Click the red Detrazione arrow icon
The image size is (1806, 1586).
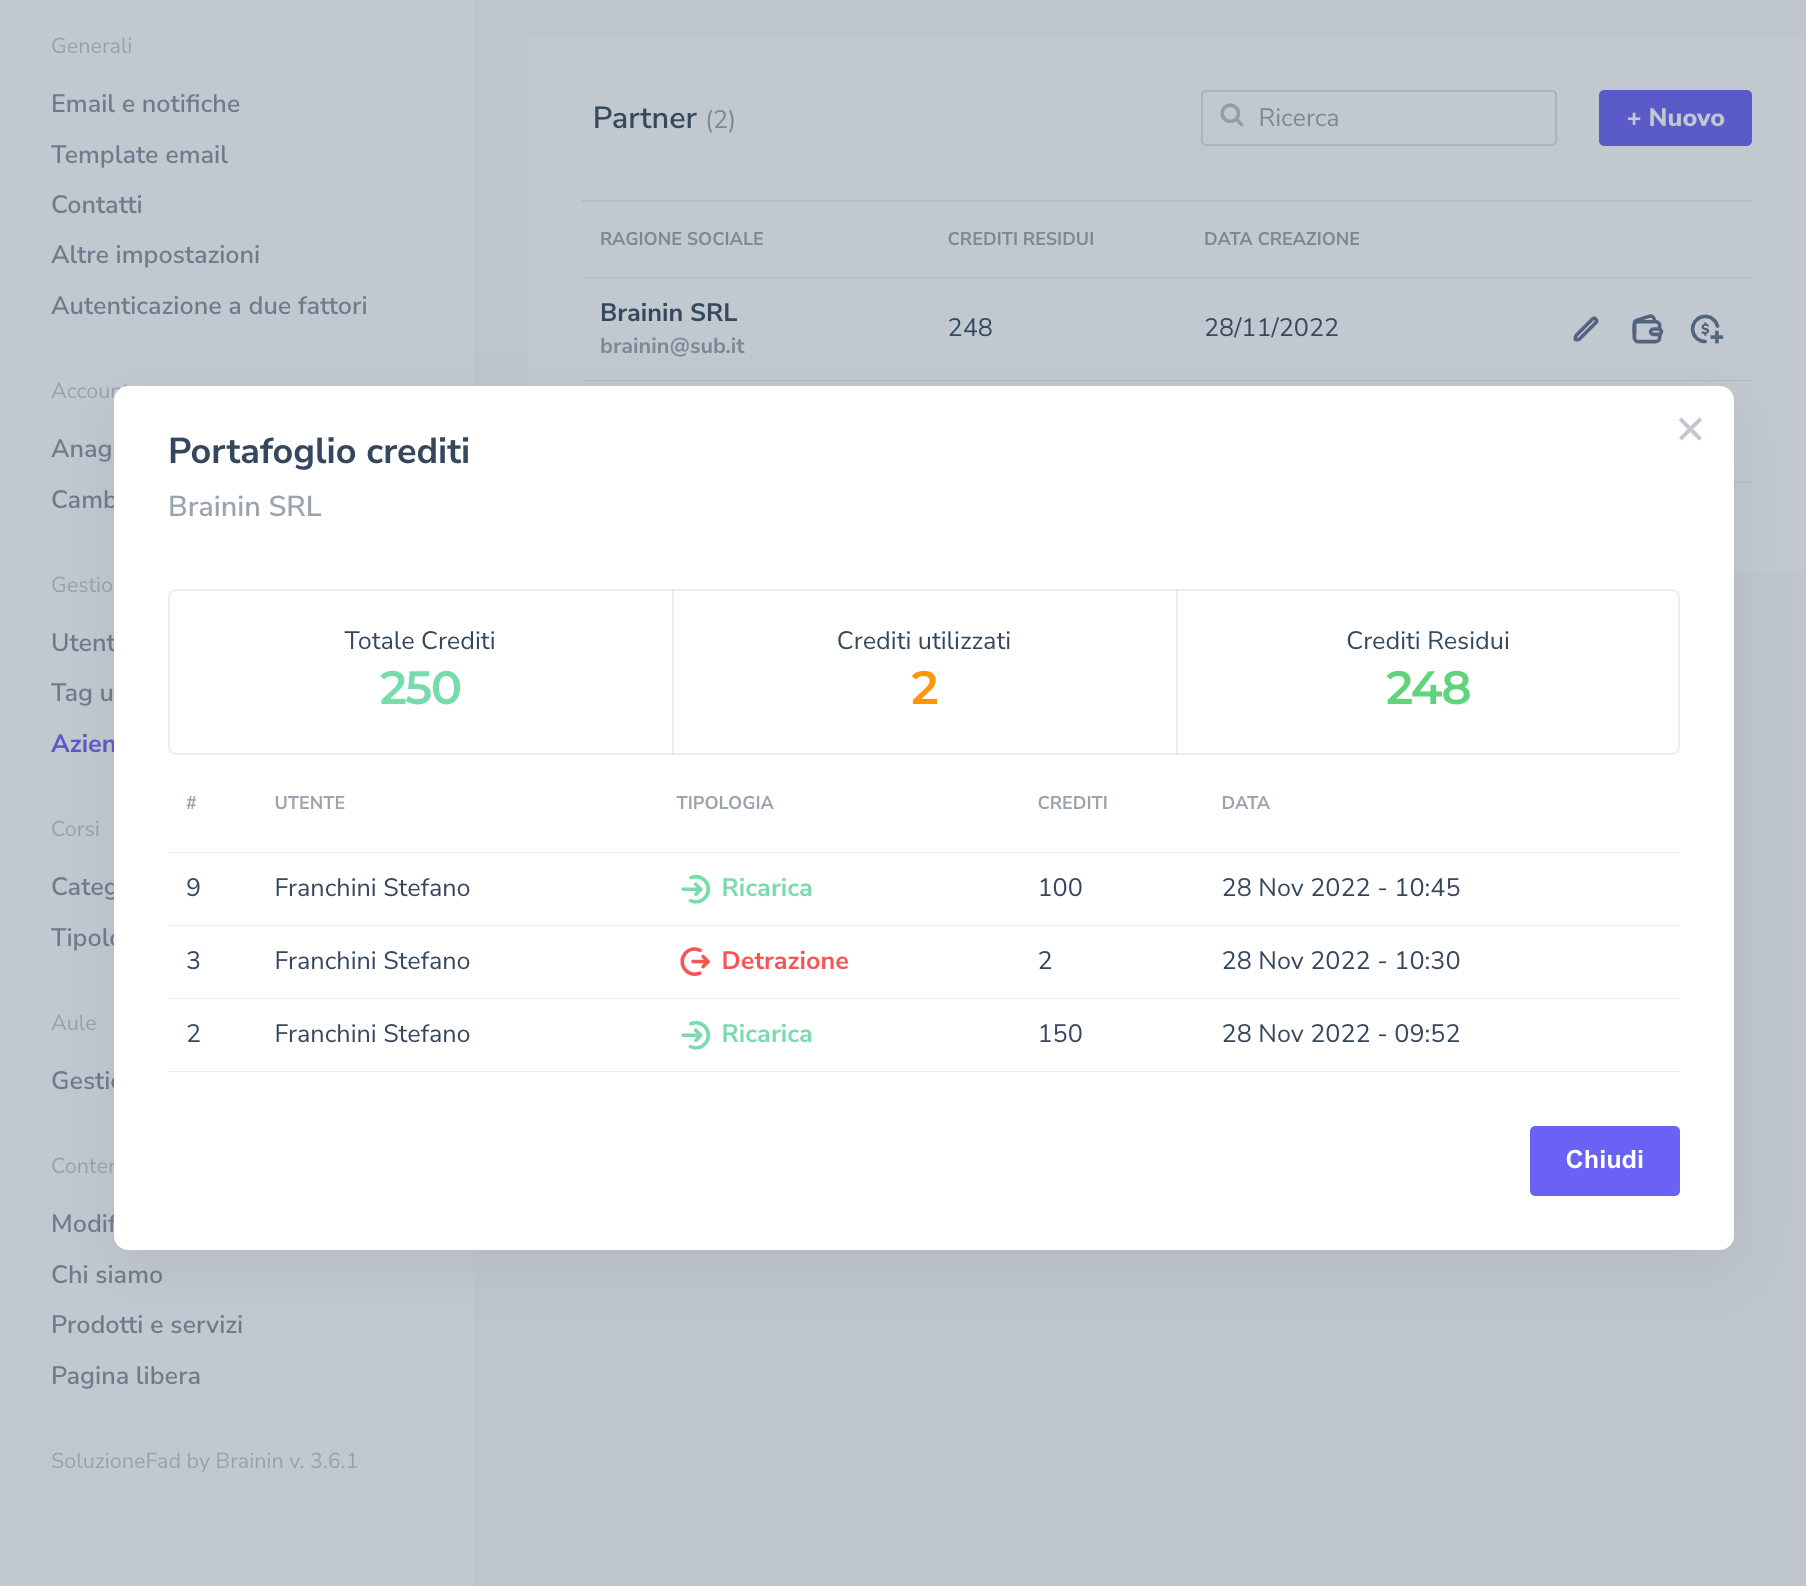(x=695, y=961)
